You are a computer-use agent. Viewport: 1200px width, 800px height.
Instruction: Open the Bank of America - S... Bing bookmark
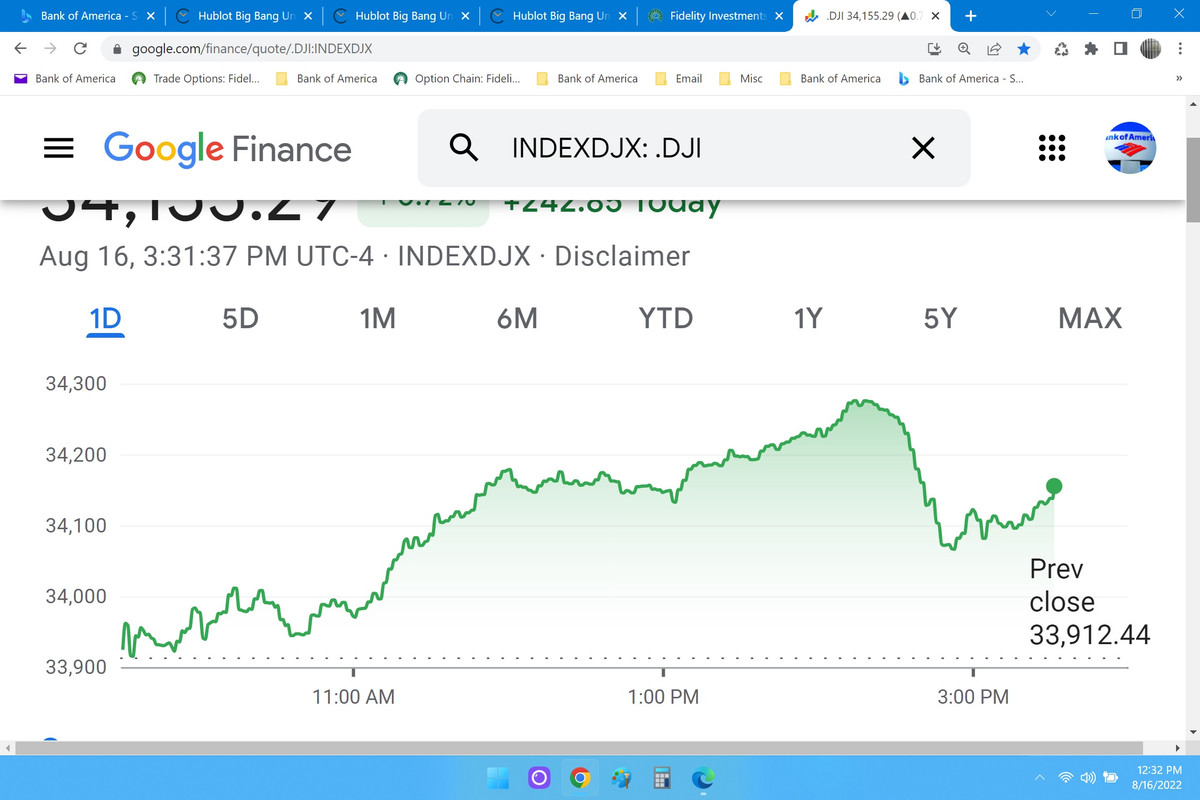pyautogui.click(x=960, y=78)
